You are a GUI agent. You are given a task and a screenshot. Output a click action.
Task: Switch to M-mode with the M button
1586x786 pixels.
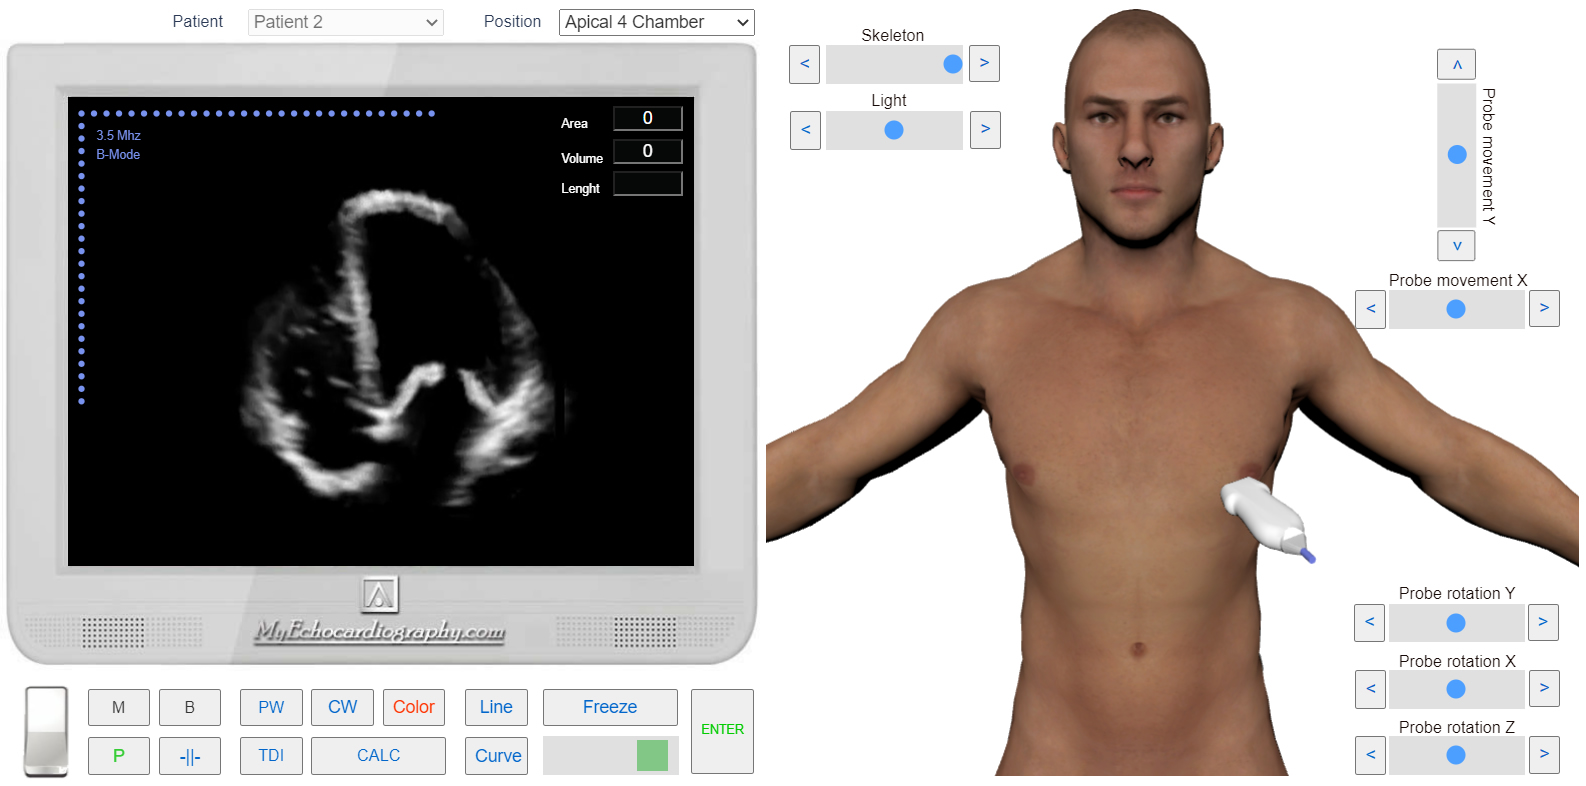119,707
